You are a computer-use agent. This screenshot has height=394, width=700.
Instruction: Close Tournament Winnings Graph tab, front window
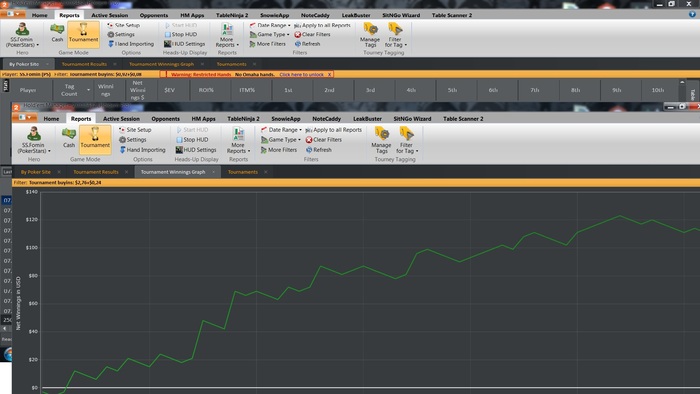(x=213, y=172)
